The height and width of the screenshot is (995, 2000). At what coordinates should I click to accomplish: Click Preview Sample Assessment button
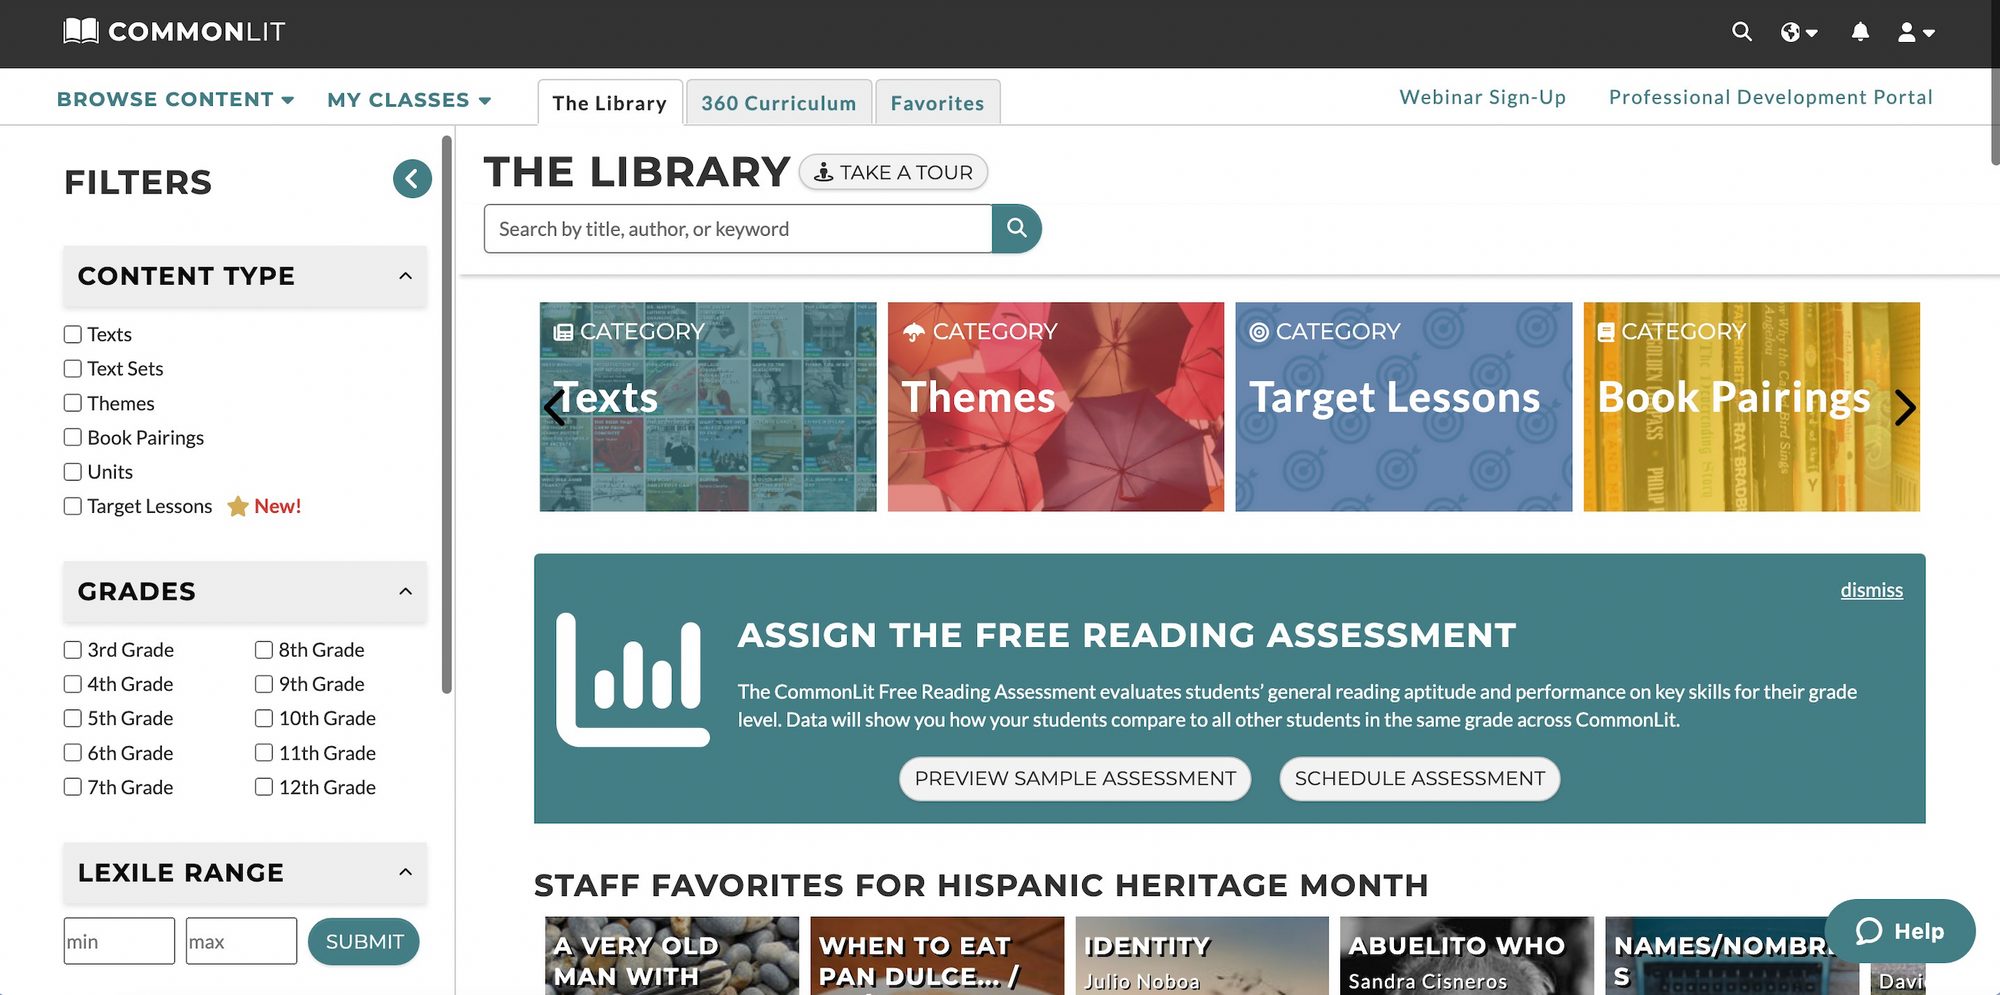1075,779
